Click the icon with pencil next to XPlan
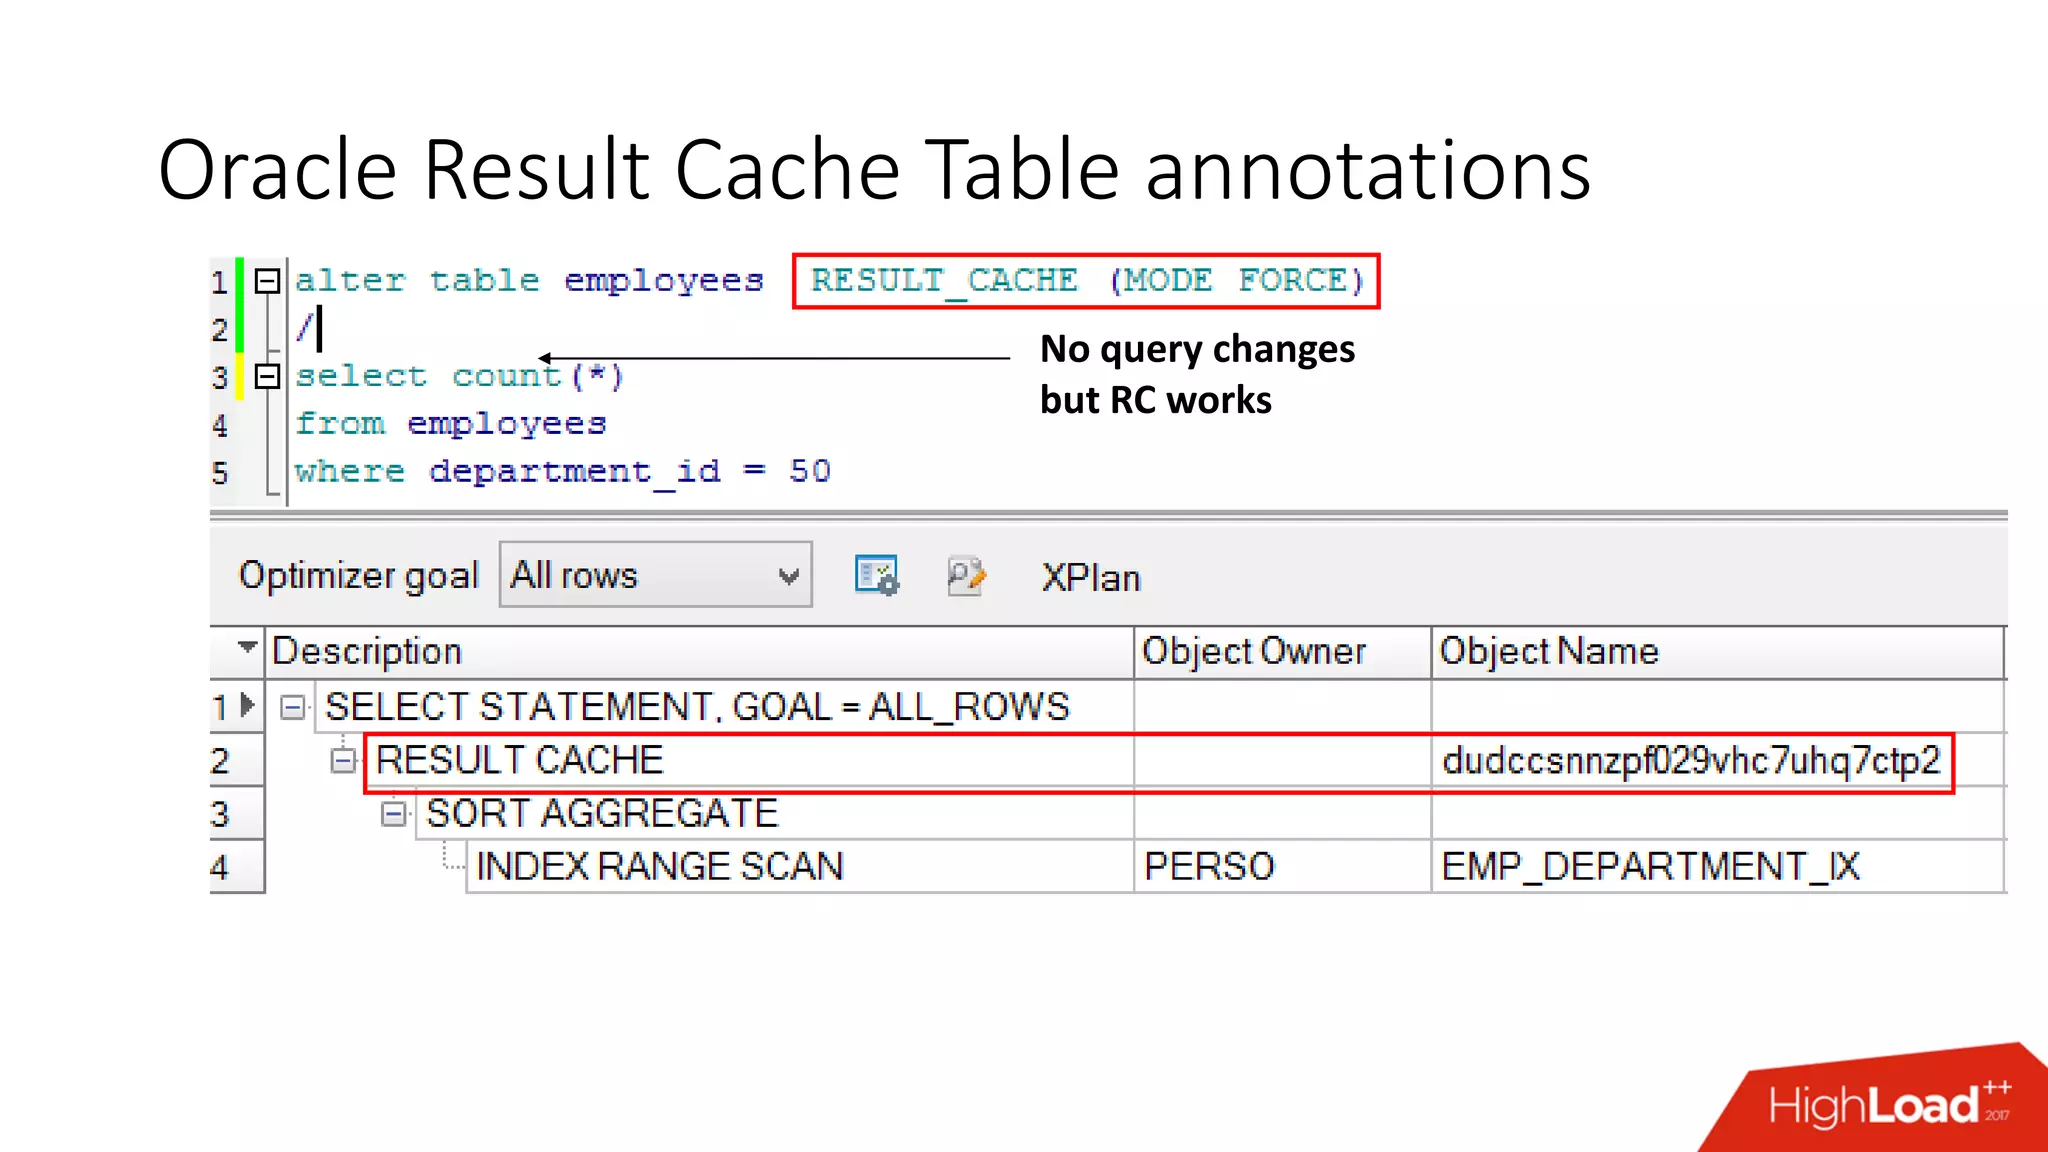 click(x=966, y=576)
